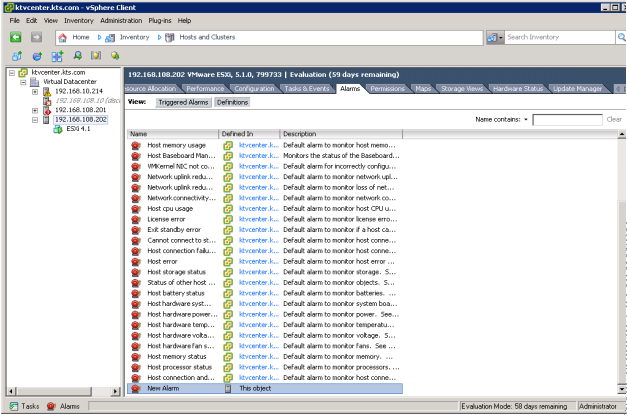Expand the 192.168.10.214 host node

click(35, 92)
